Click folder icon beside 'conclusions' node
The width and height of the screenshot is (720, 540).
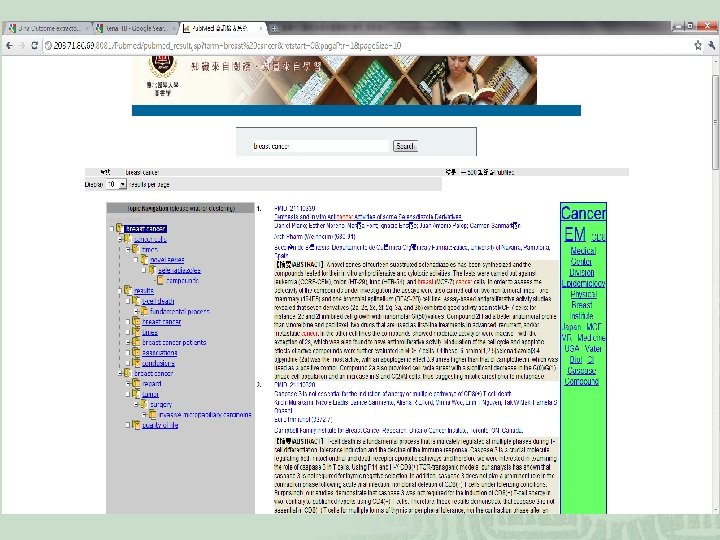(136, 363)
